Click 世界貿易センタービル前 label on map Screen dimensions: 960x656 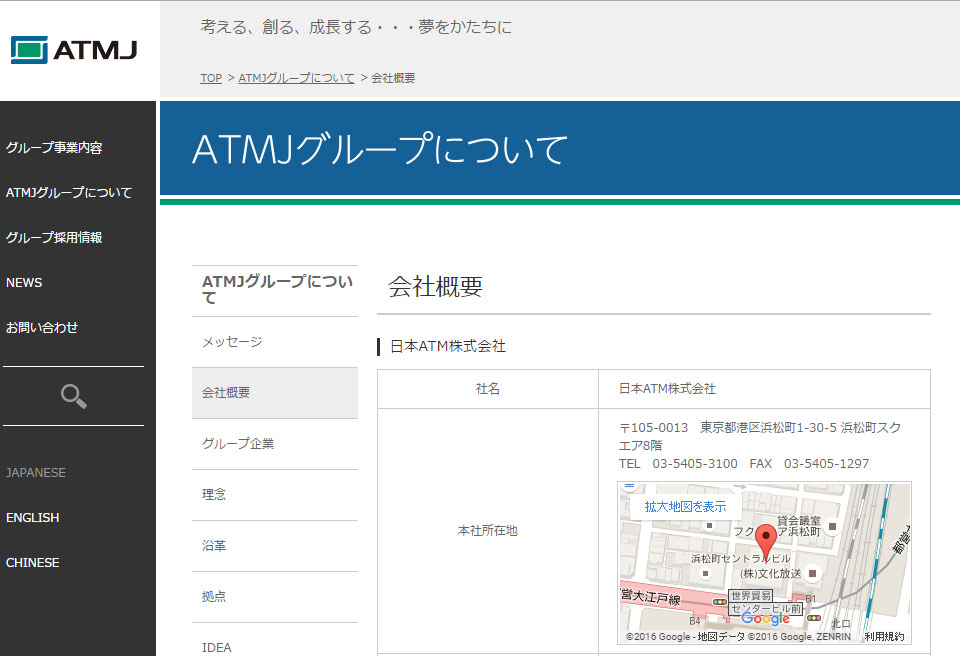pos(765,602)
